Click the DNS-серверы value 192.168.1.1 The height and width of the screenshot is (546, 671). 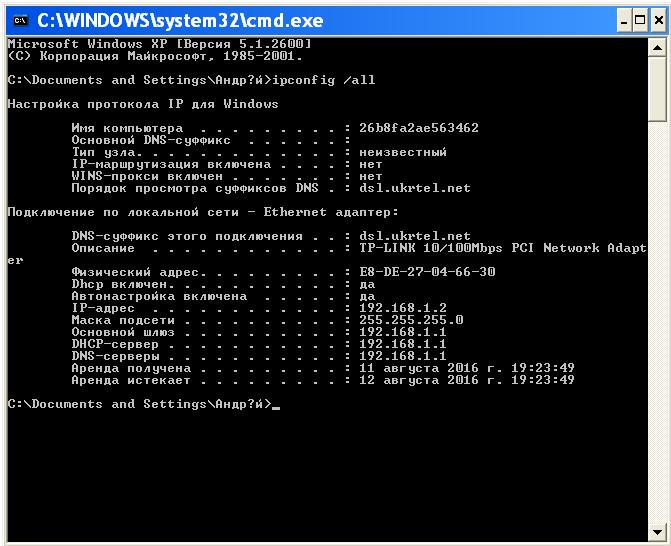coord(402,356)
